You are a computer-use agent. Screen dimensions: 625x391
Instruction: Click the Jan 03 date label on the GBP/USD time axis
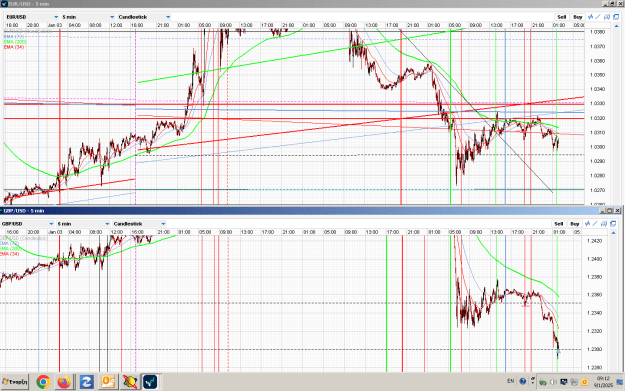pos(55,232)
